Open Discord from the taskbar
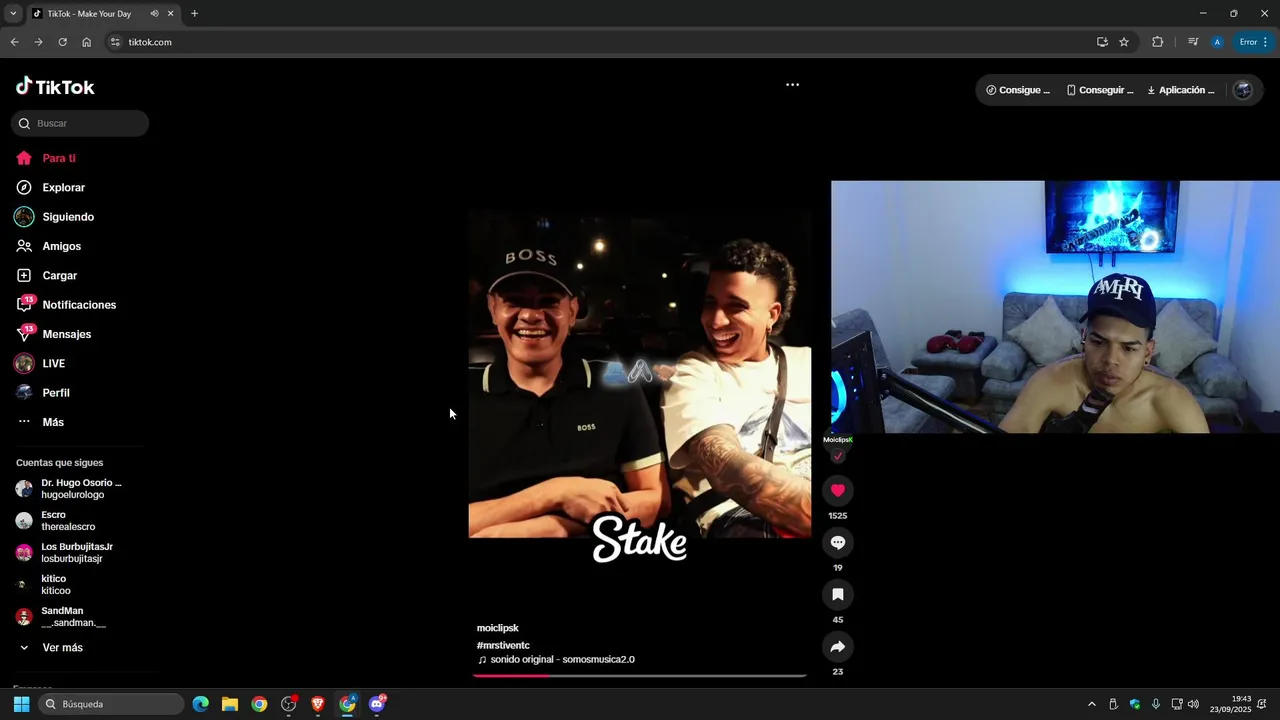The height and width of the screenshot is (720, 1280). point(377,704)
